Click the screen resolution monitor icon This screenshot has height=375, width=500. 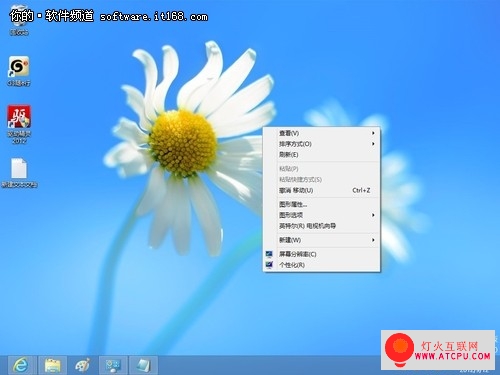[x=269, y=254]
